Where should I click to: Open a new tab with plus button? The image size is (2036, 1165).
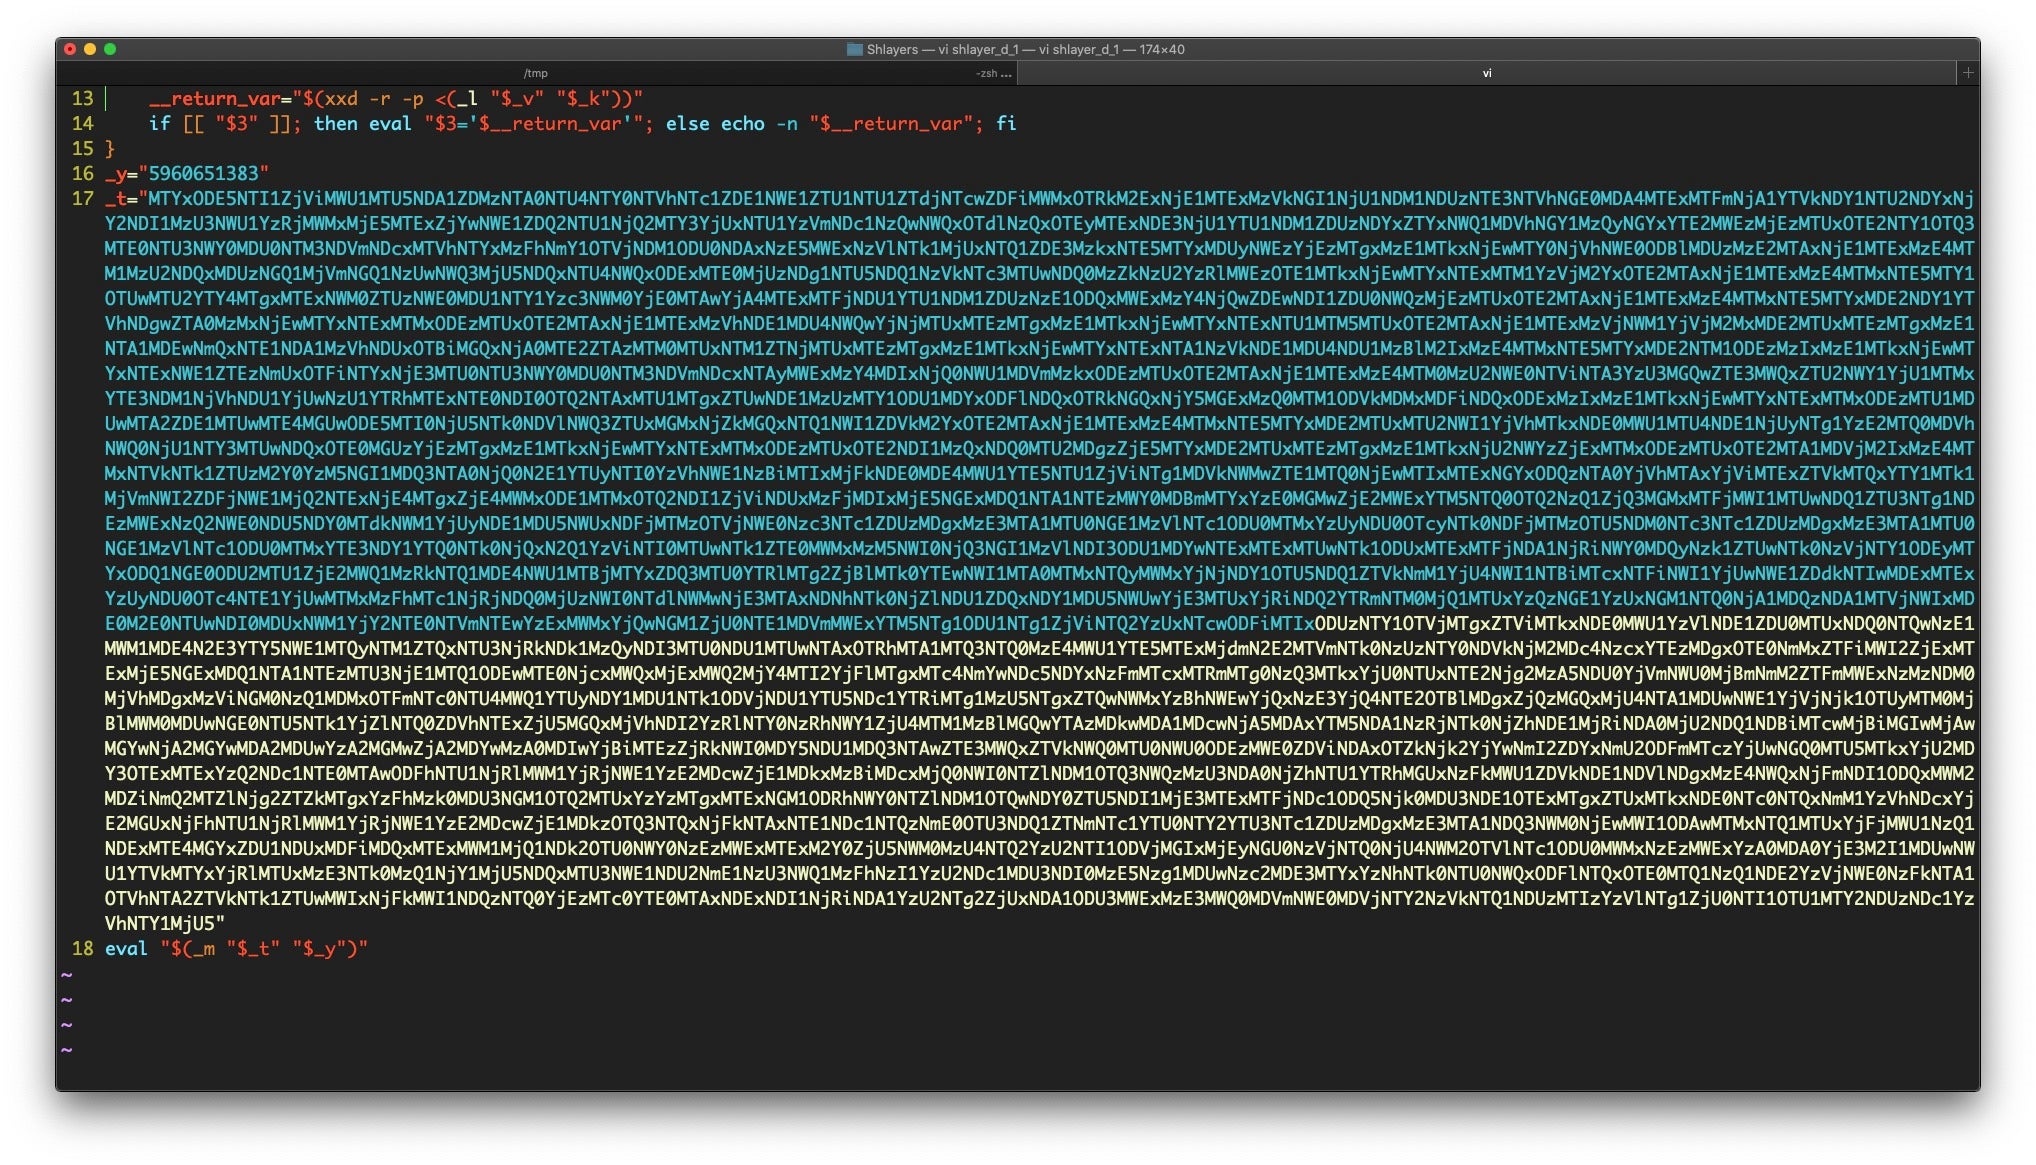click(x=1967, y=72)
